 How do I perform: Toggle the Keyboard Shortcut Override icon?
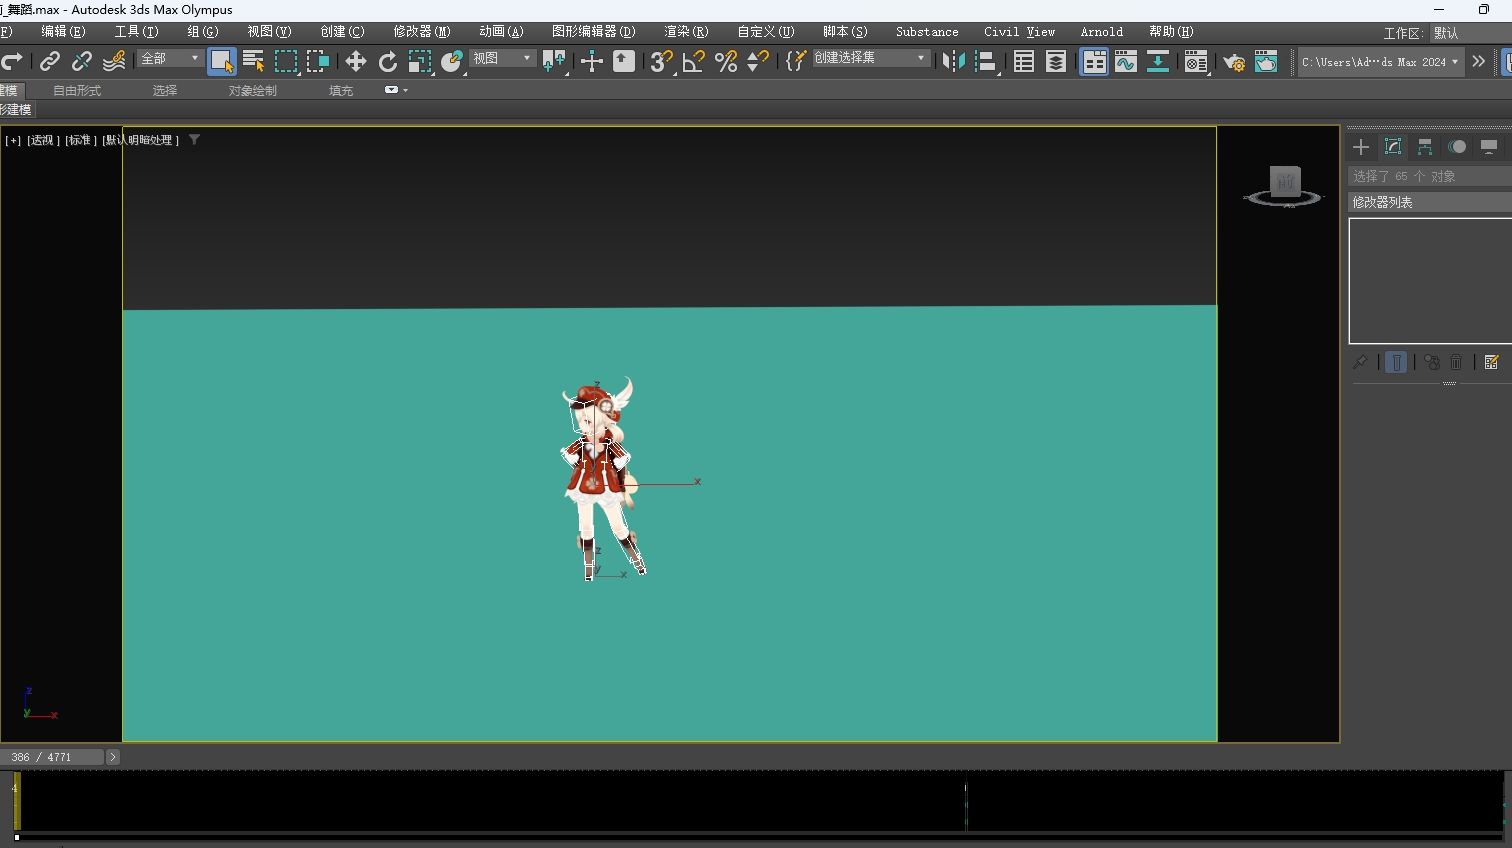624,62
